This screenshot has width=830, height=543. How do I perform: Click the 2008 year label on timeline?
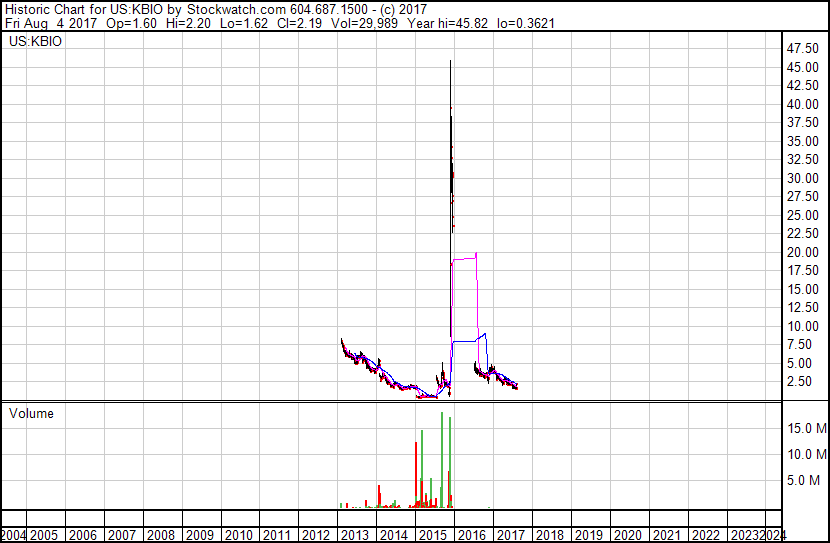(160, 535)
